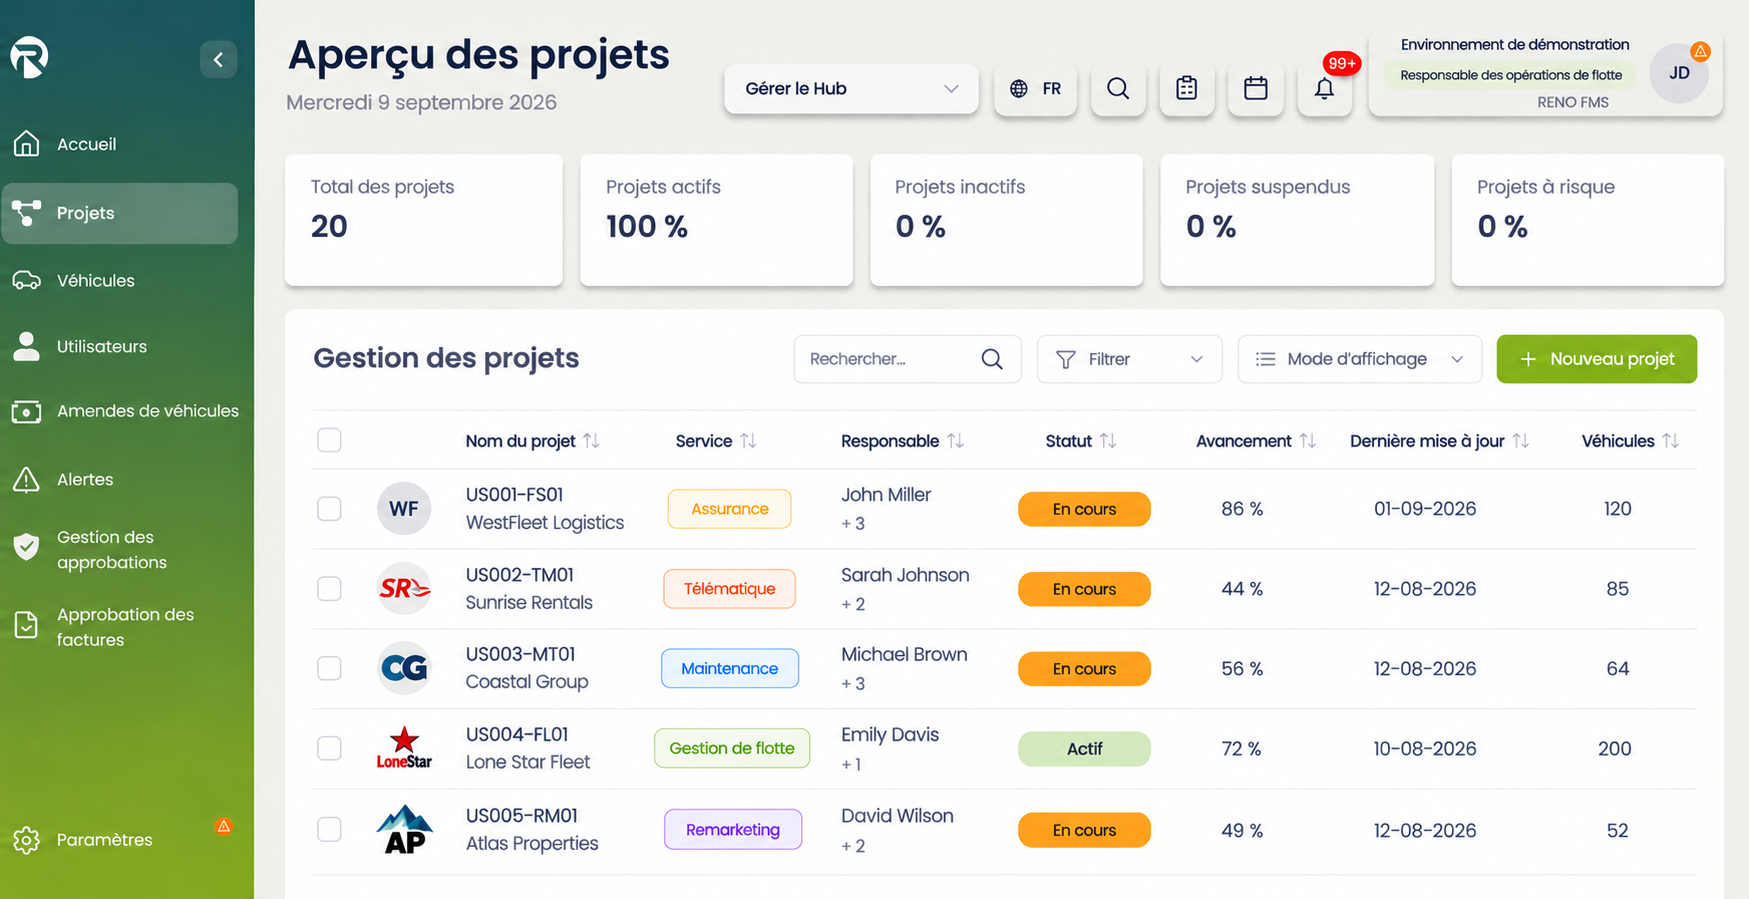Viewport: 1749px width, 899px height.
Task: Click the Atlas Properties AP logo
Action: [x=404, y=830]
